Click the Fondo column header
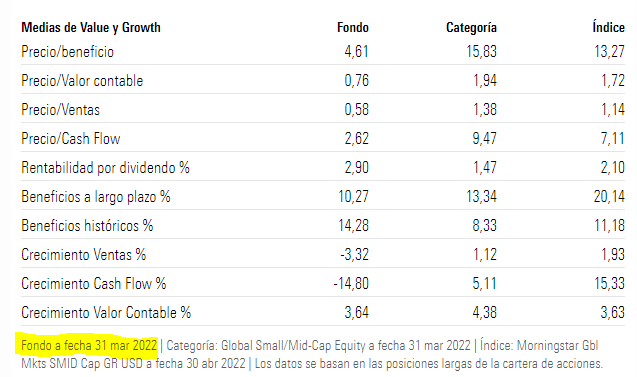The image size is (637, 377). (x=353, y=27)
